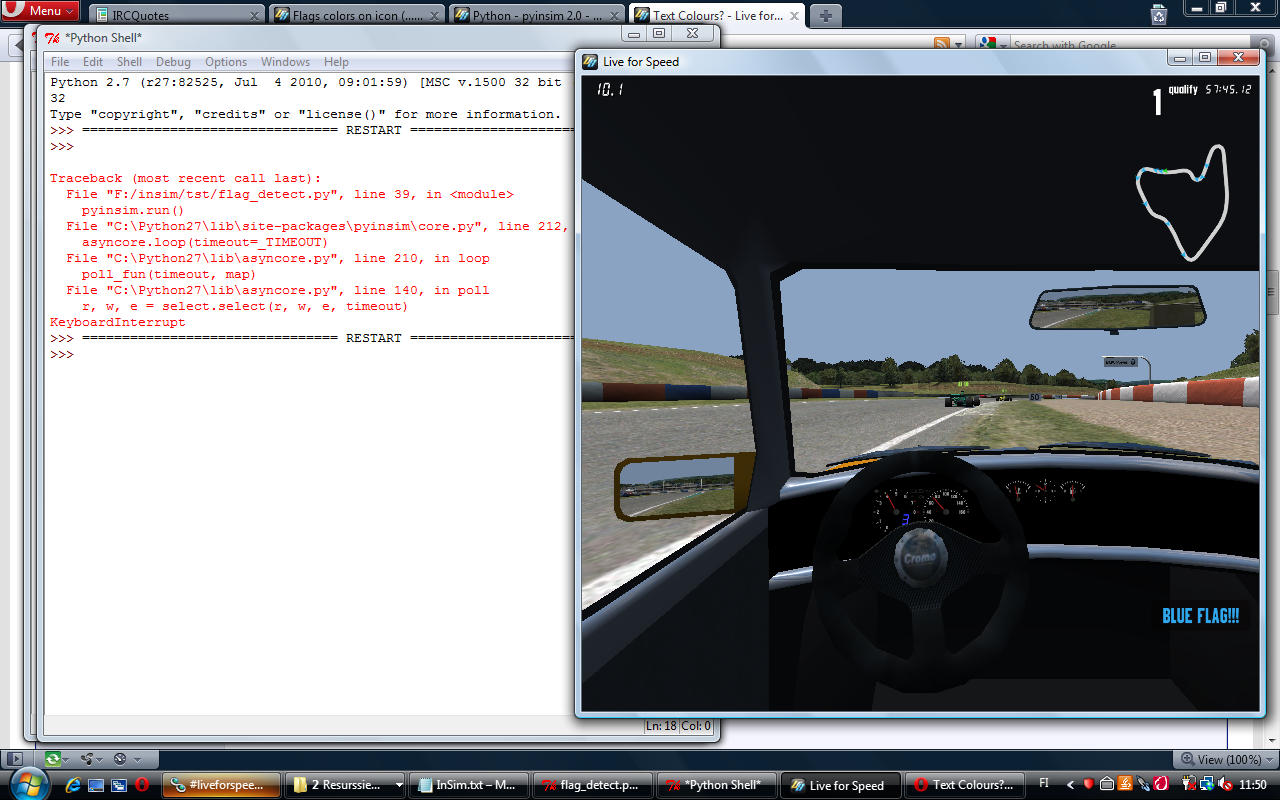
Task: Switch to the Flags colors on icon tab
Action: [x=357, y=15]
